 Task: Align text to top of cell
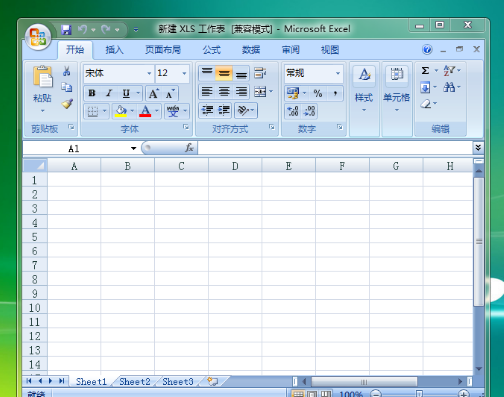click(207, 73)
